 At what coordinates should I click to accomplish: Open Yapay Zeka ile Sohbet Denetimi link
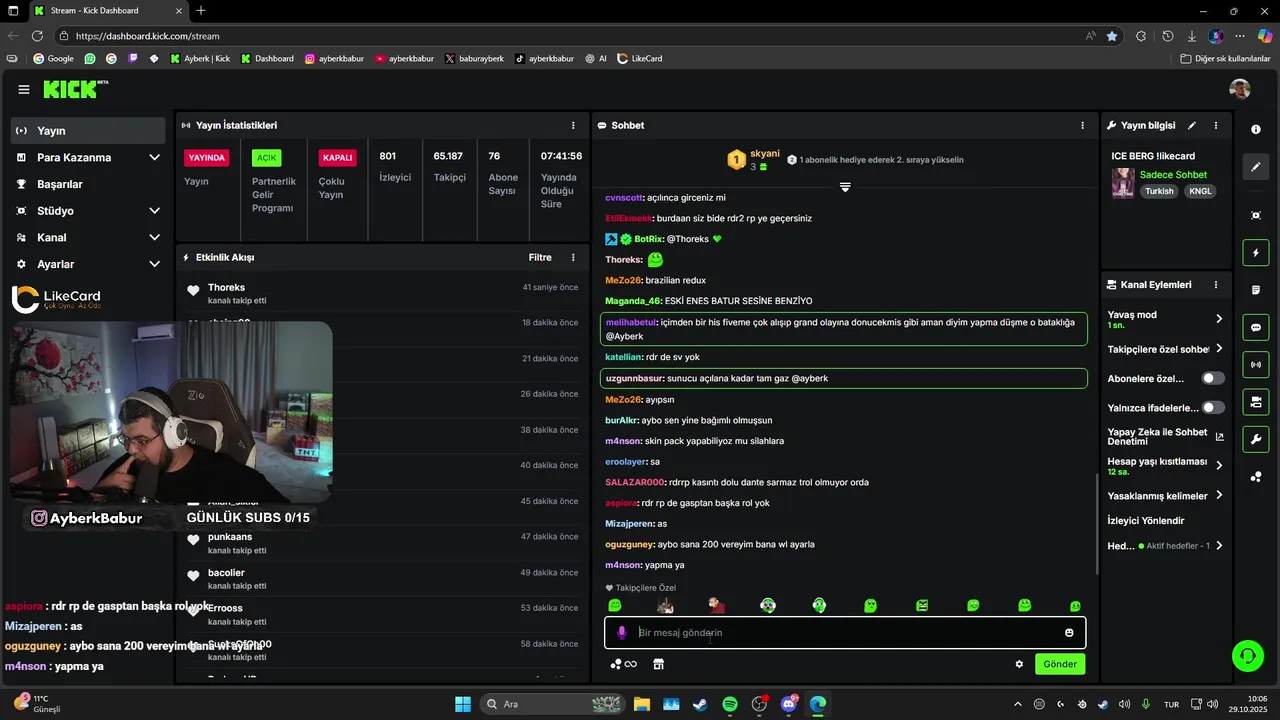click(1165, 437)
